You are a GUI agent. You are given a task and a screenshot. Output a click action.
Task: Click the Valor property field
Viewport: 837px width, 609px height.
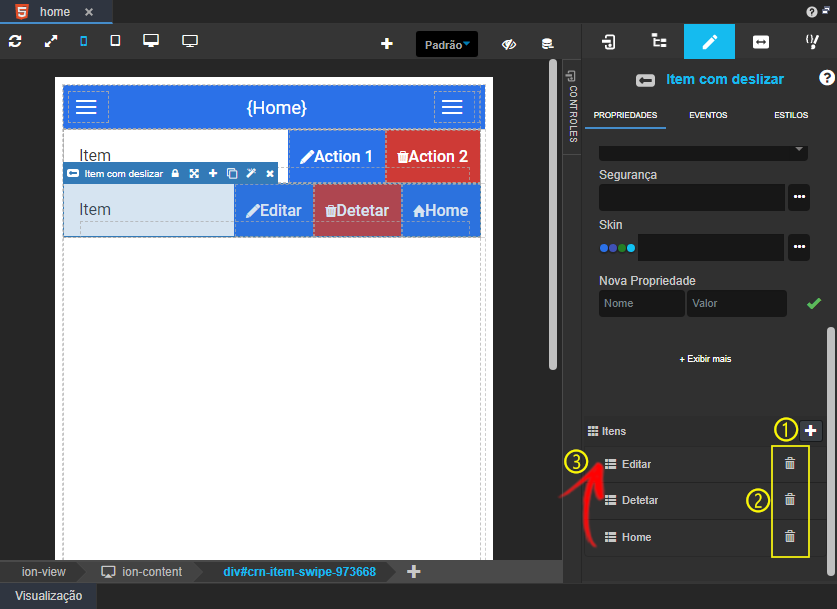point(737,303)
